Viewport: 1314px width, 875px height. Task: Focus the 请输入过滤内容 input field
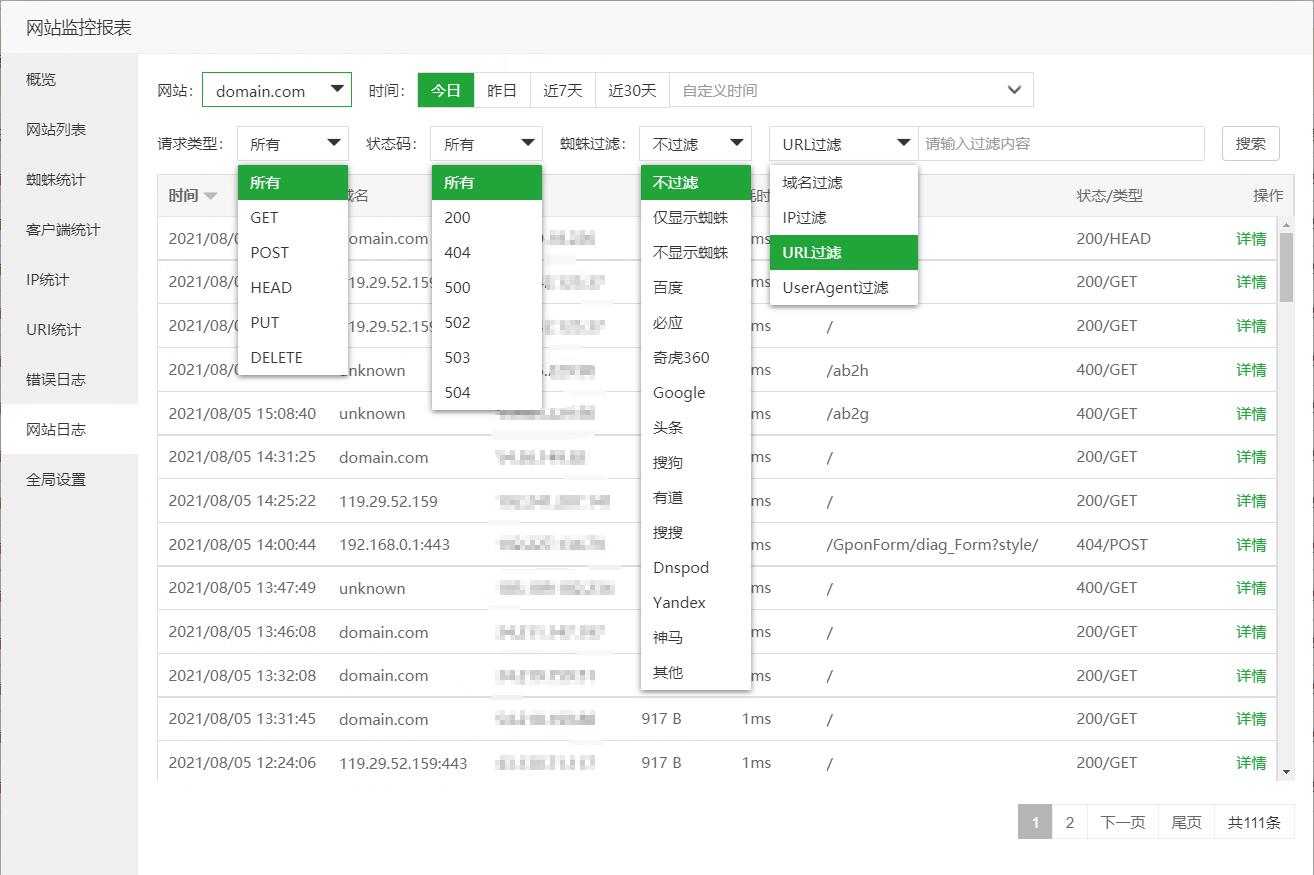click(x=1061, y=144)
